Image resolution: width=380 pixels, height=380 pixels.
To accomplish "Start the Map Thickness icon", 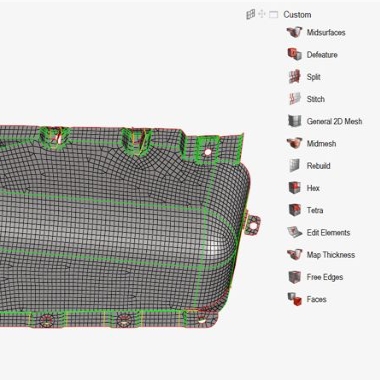I will pos(294,255).
